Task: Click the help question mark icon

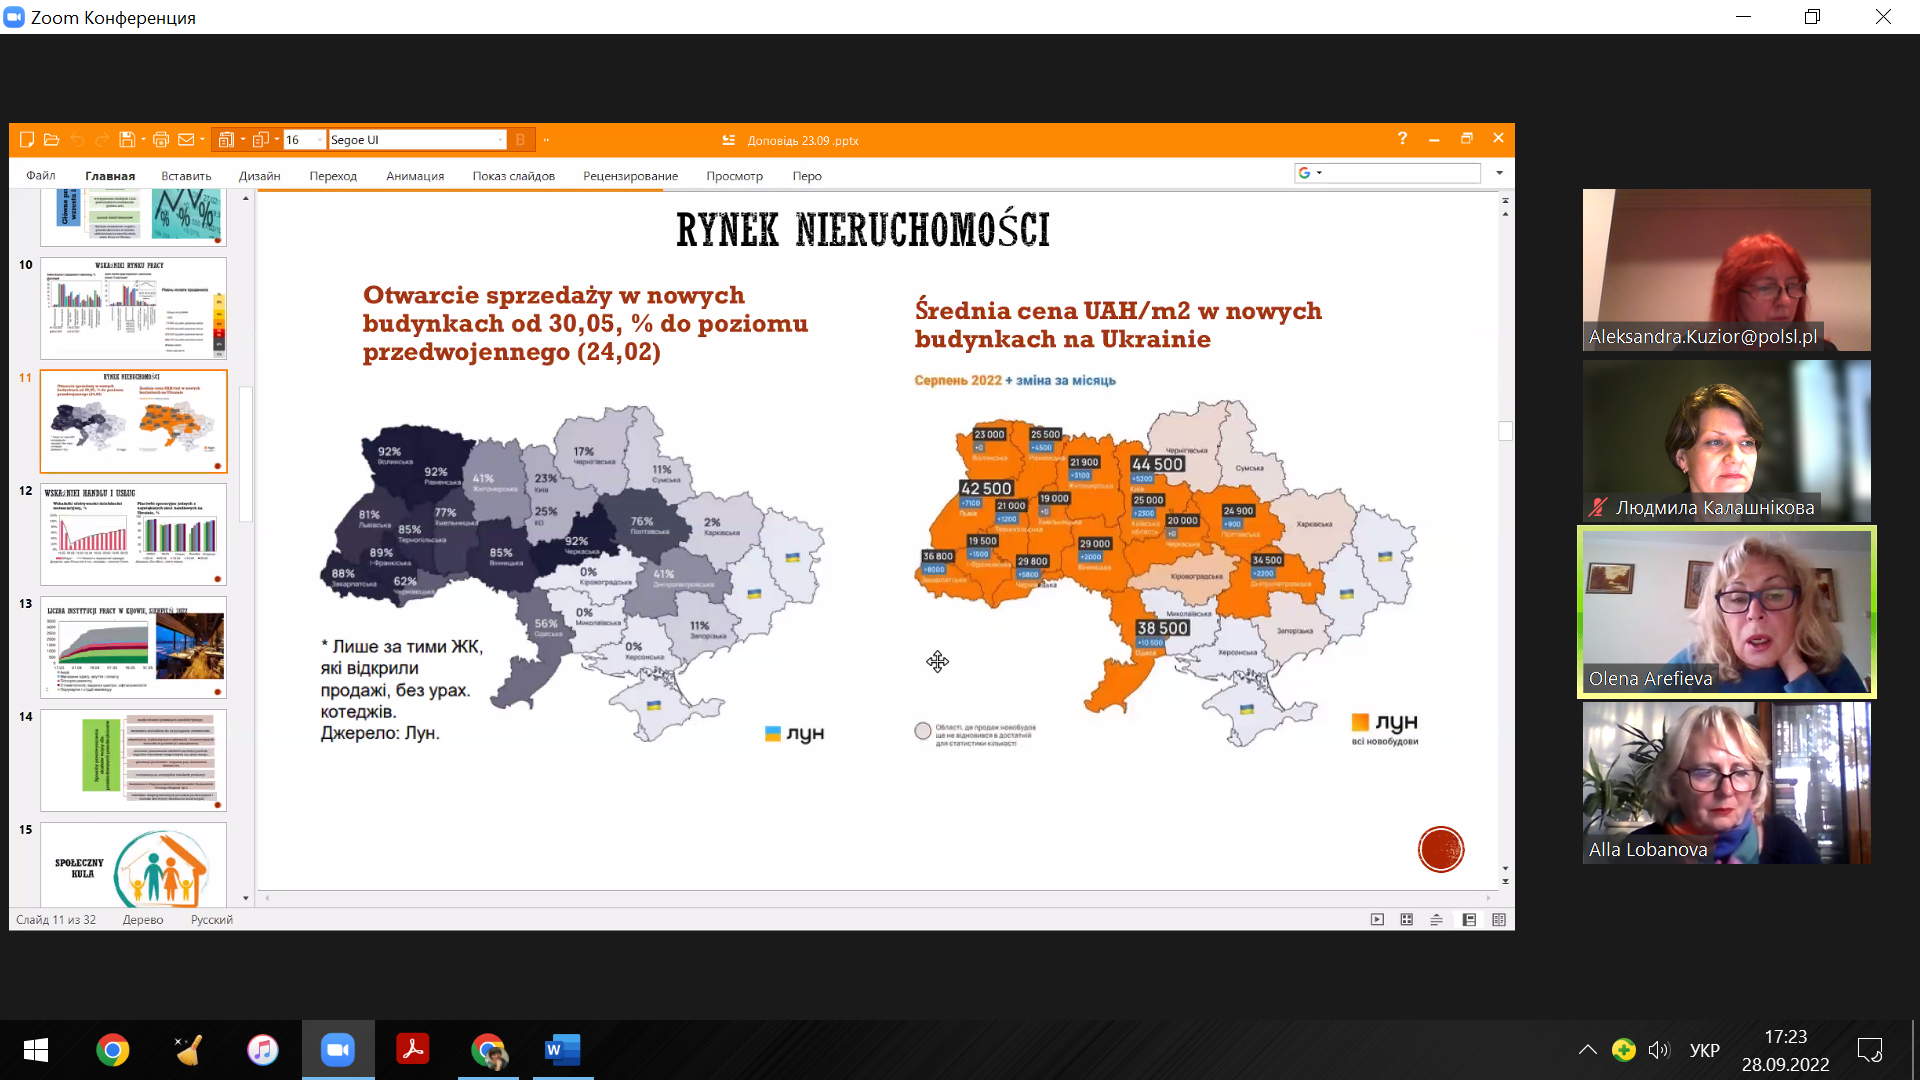Action: pyautogui.click(x=1402, y=139)
